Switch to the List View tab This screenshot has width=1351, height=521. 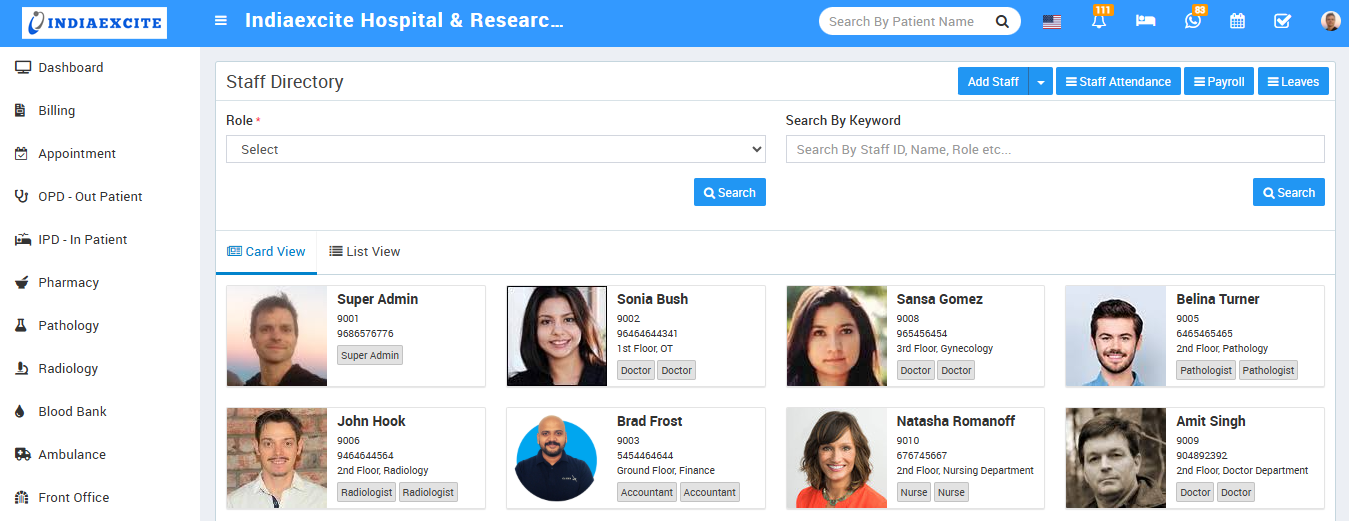coord(364,252)
